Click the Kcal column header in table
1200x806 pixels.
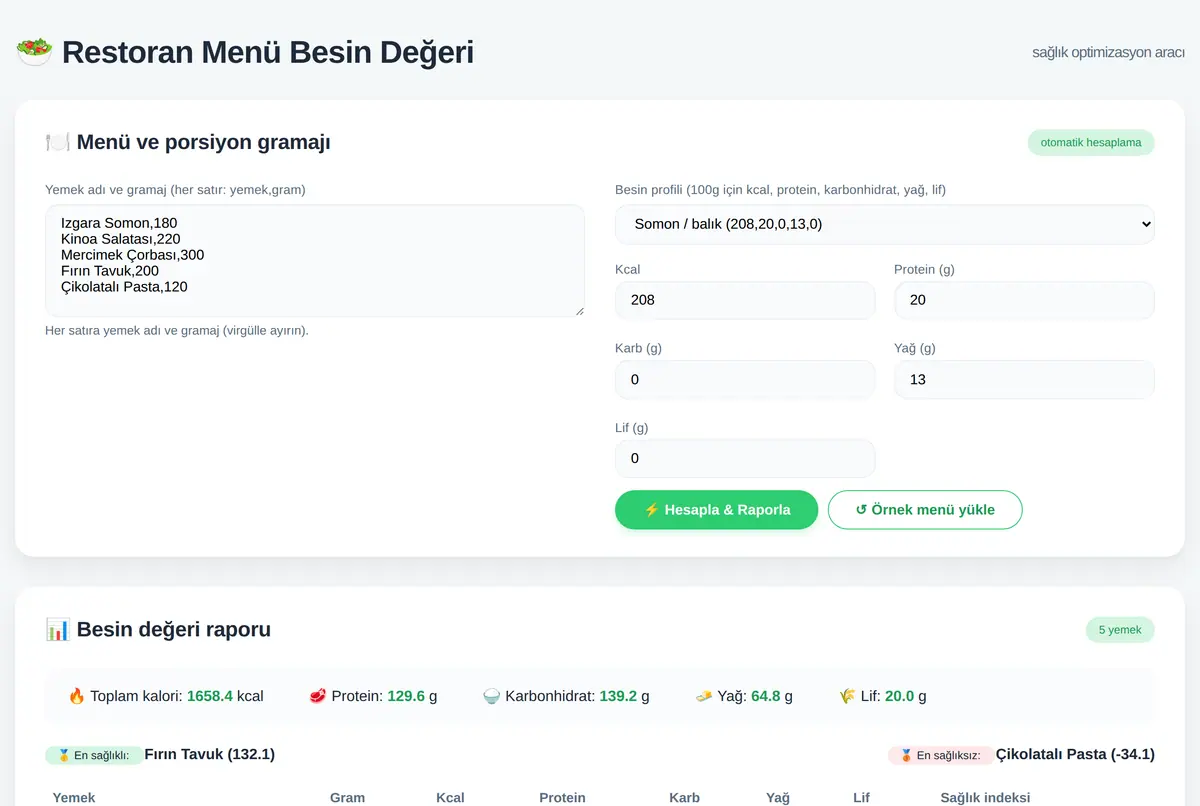pyautogui.click(x=450, y=798)
